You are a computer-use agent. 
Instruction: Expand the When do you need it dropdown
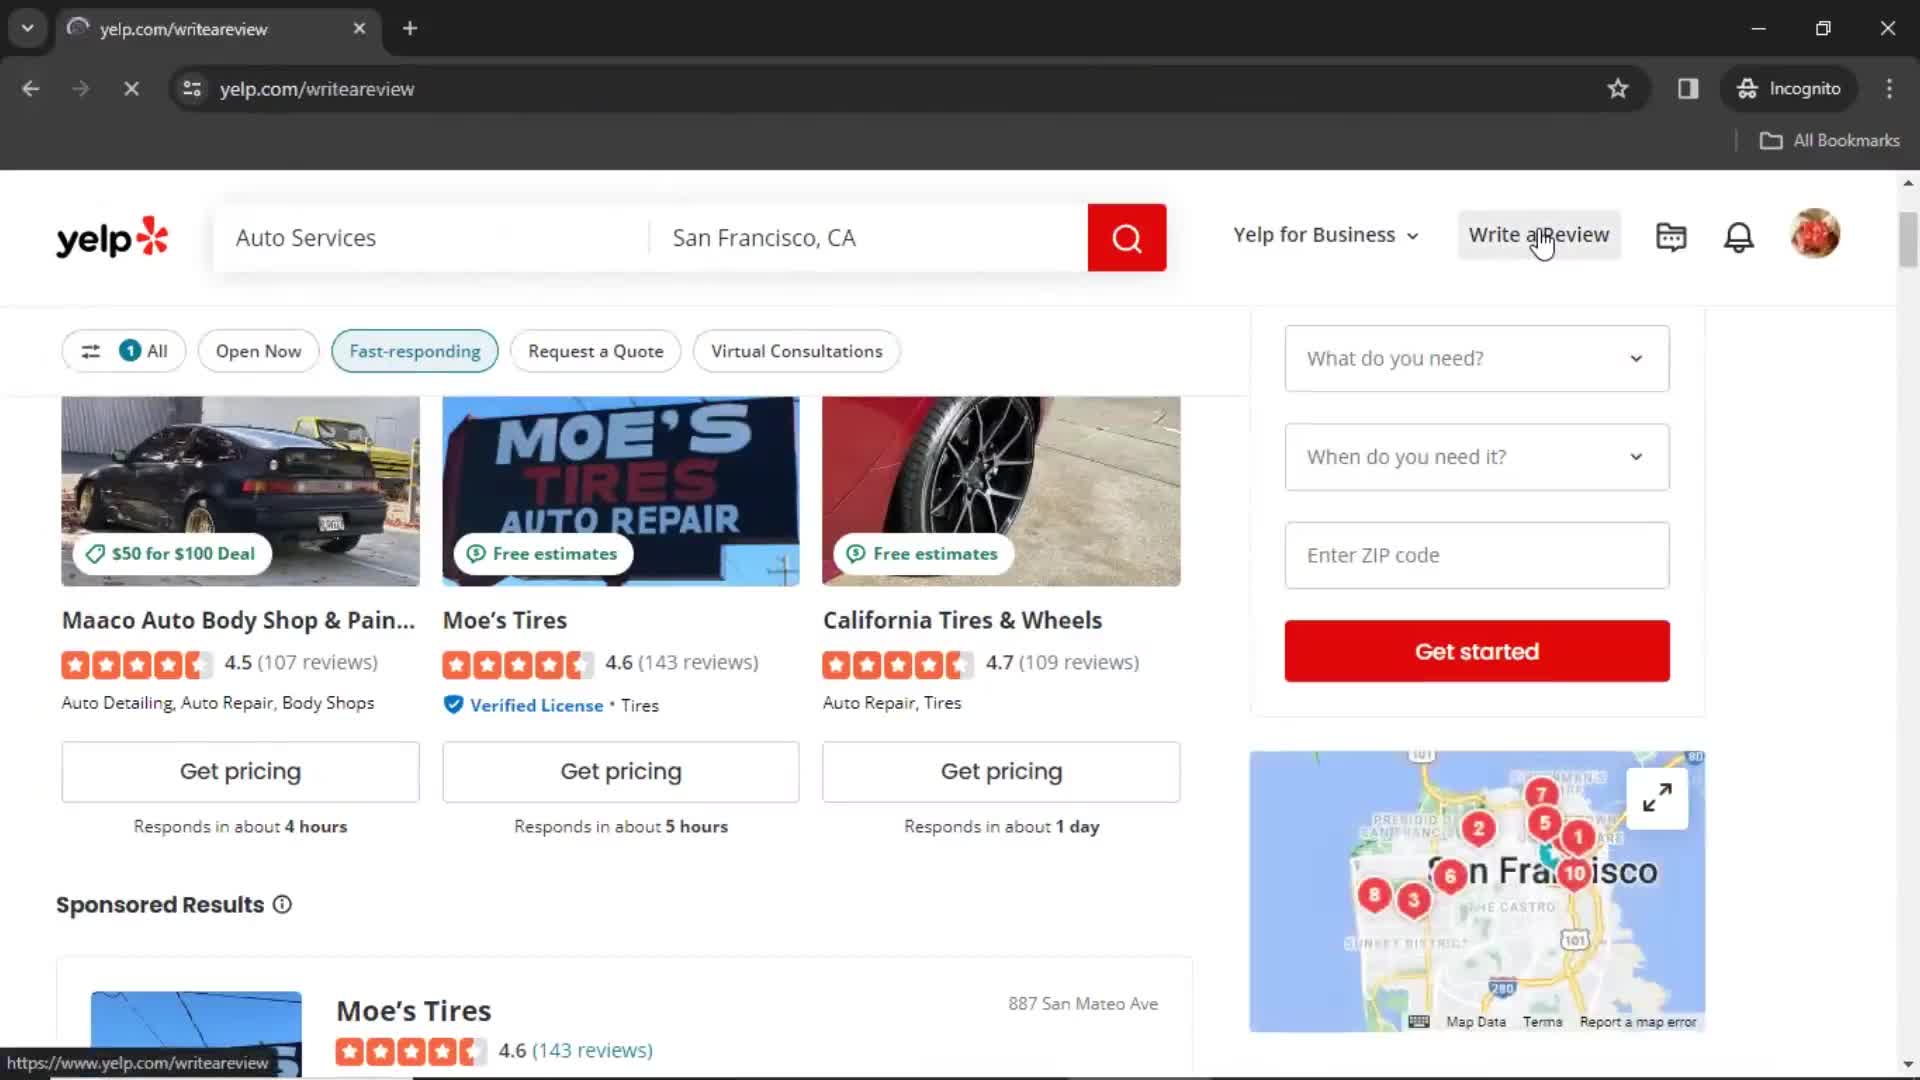pos(1477,456)
